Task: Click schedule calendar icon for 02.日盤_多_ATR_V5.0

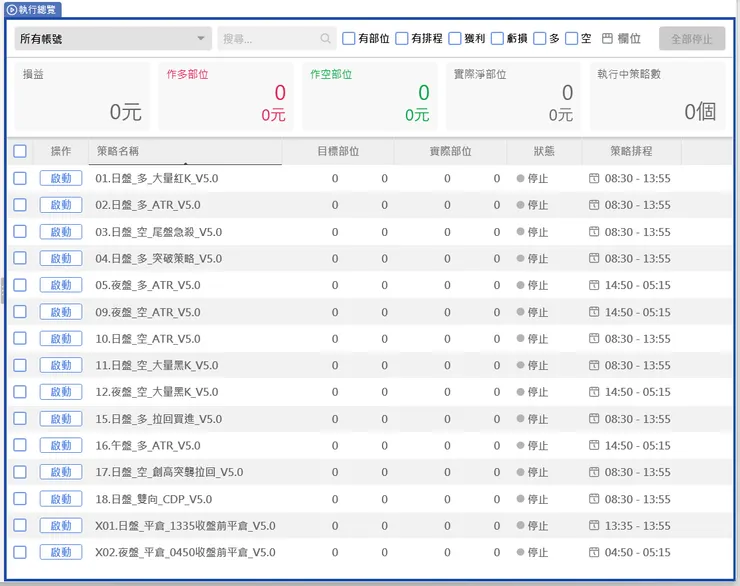Action: (594, 205)
